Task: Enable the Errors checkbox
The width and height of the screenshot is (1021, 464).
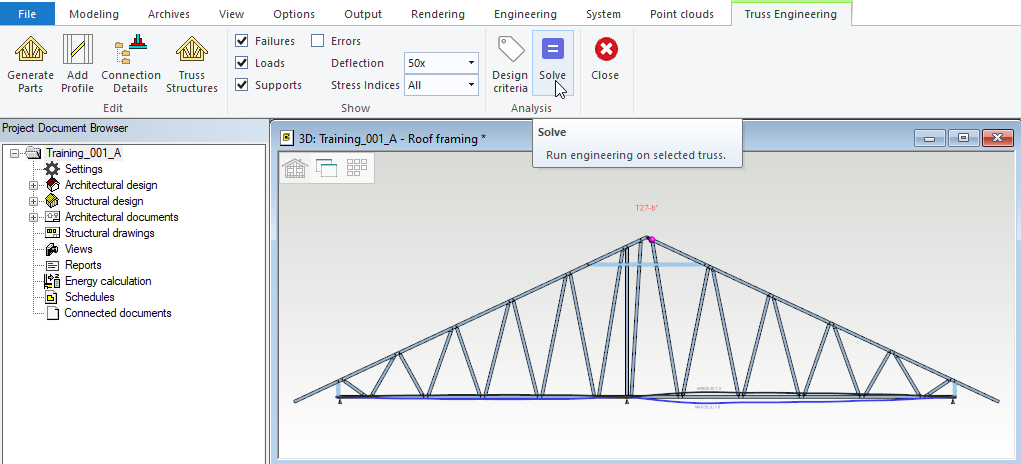Action: click(x=318, y=41)
